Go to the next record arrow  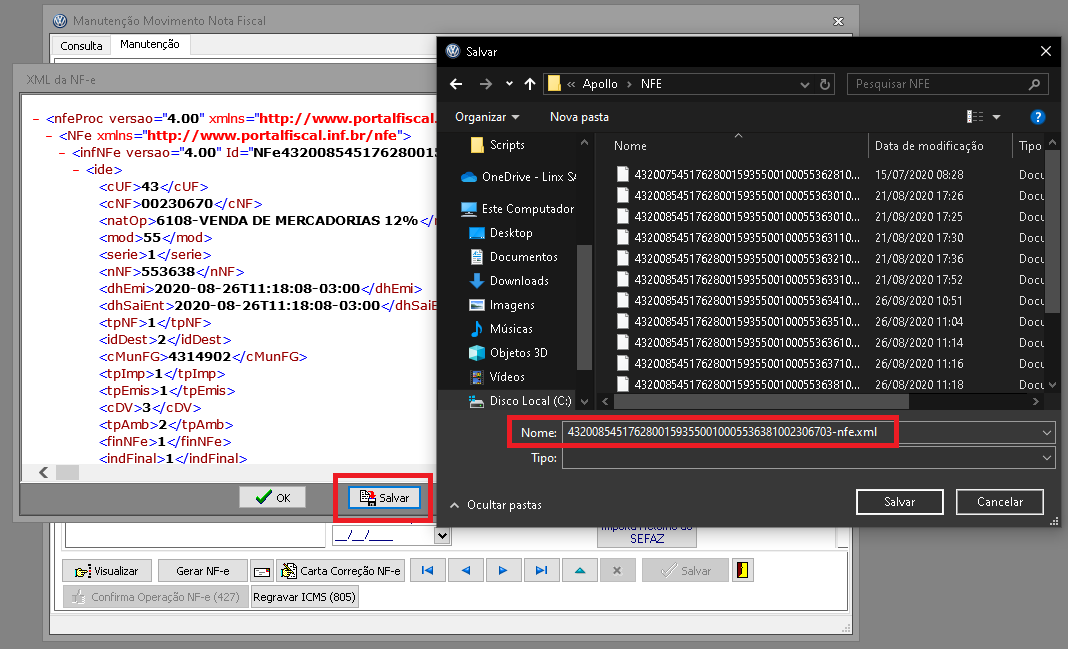tap(503, 571)
